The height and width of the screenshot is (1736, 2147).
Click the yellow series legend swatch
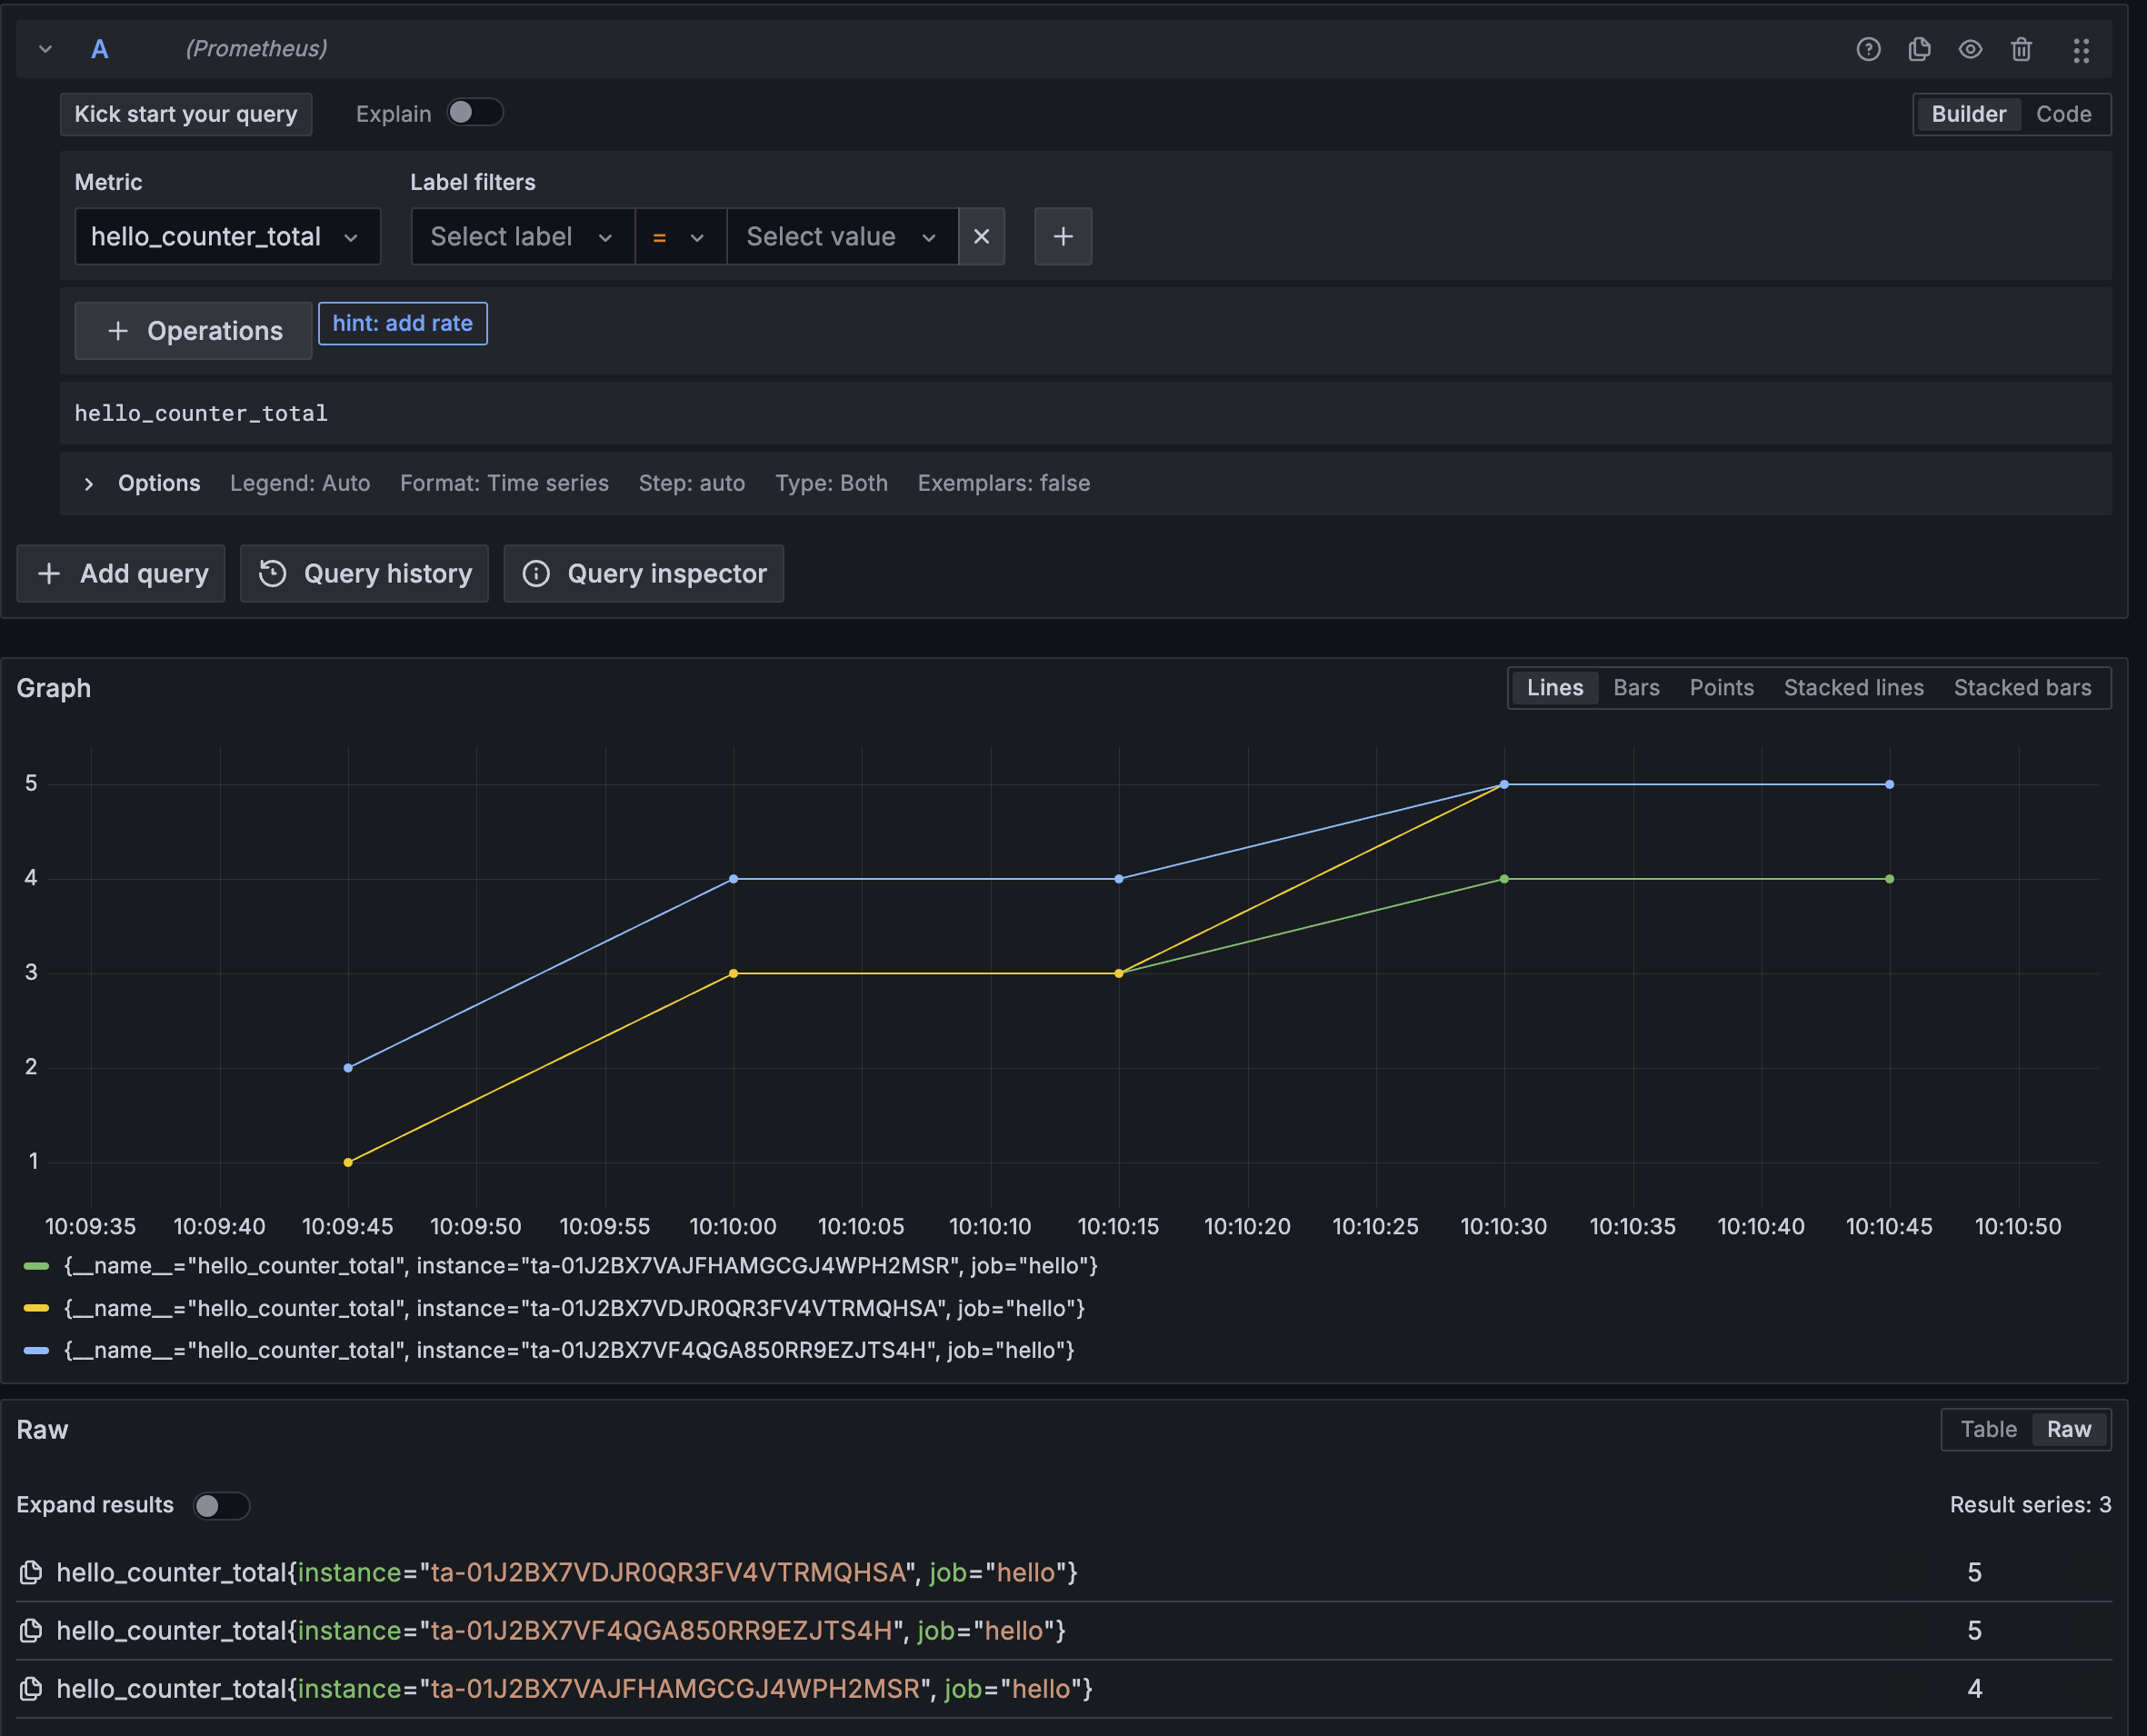click(36, 1308)
